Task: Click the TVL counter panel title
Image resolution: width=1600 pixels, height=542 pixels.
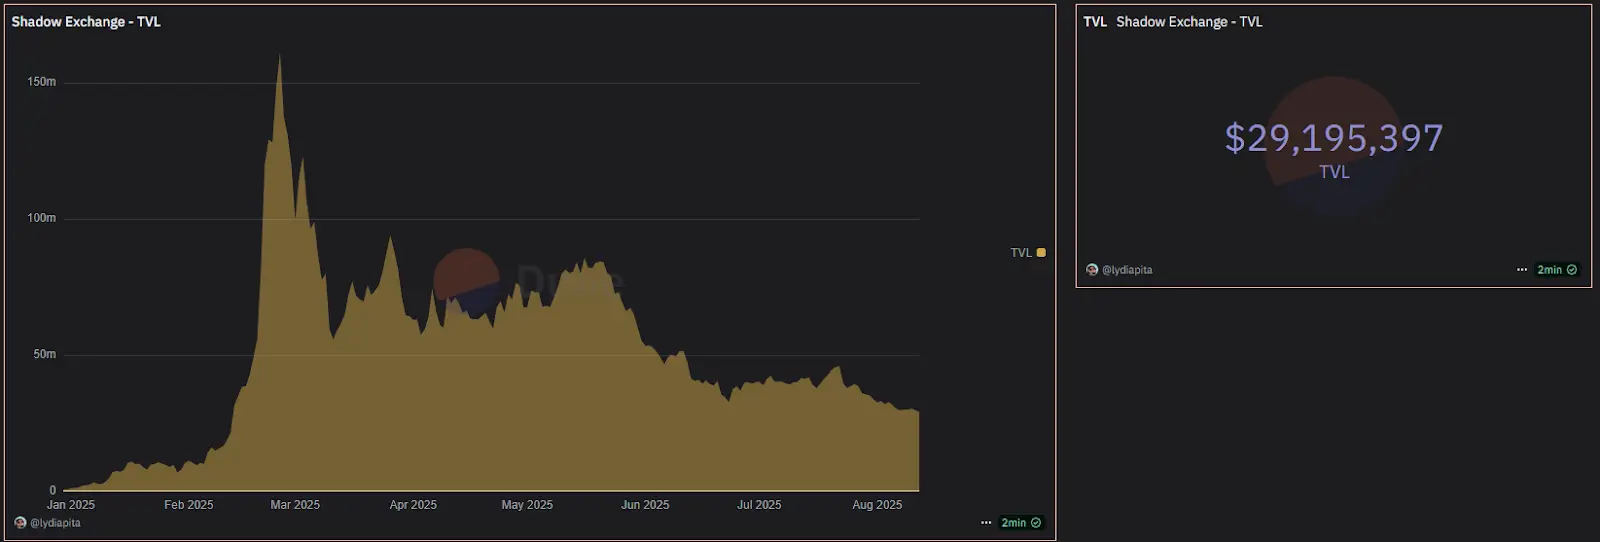Action: (1173, 22)
